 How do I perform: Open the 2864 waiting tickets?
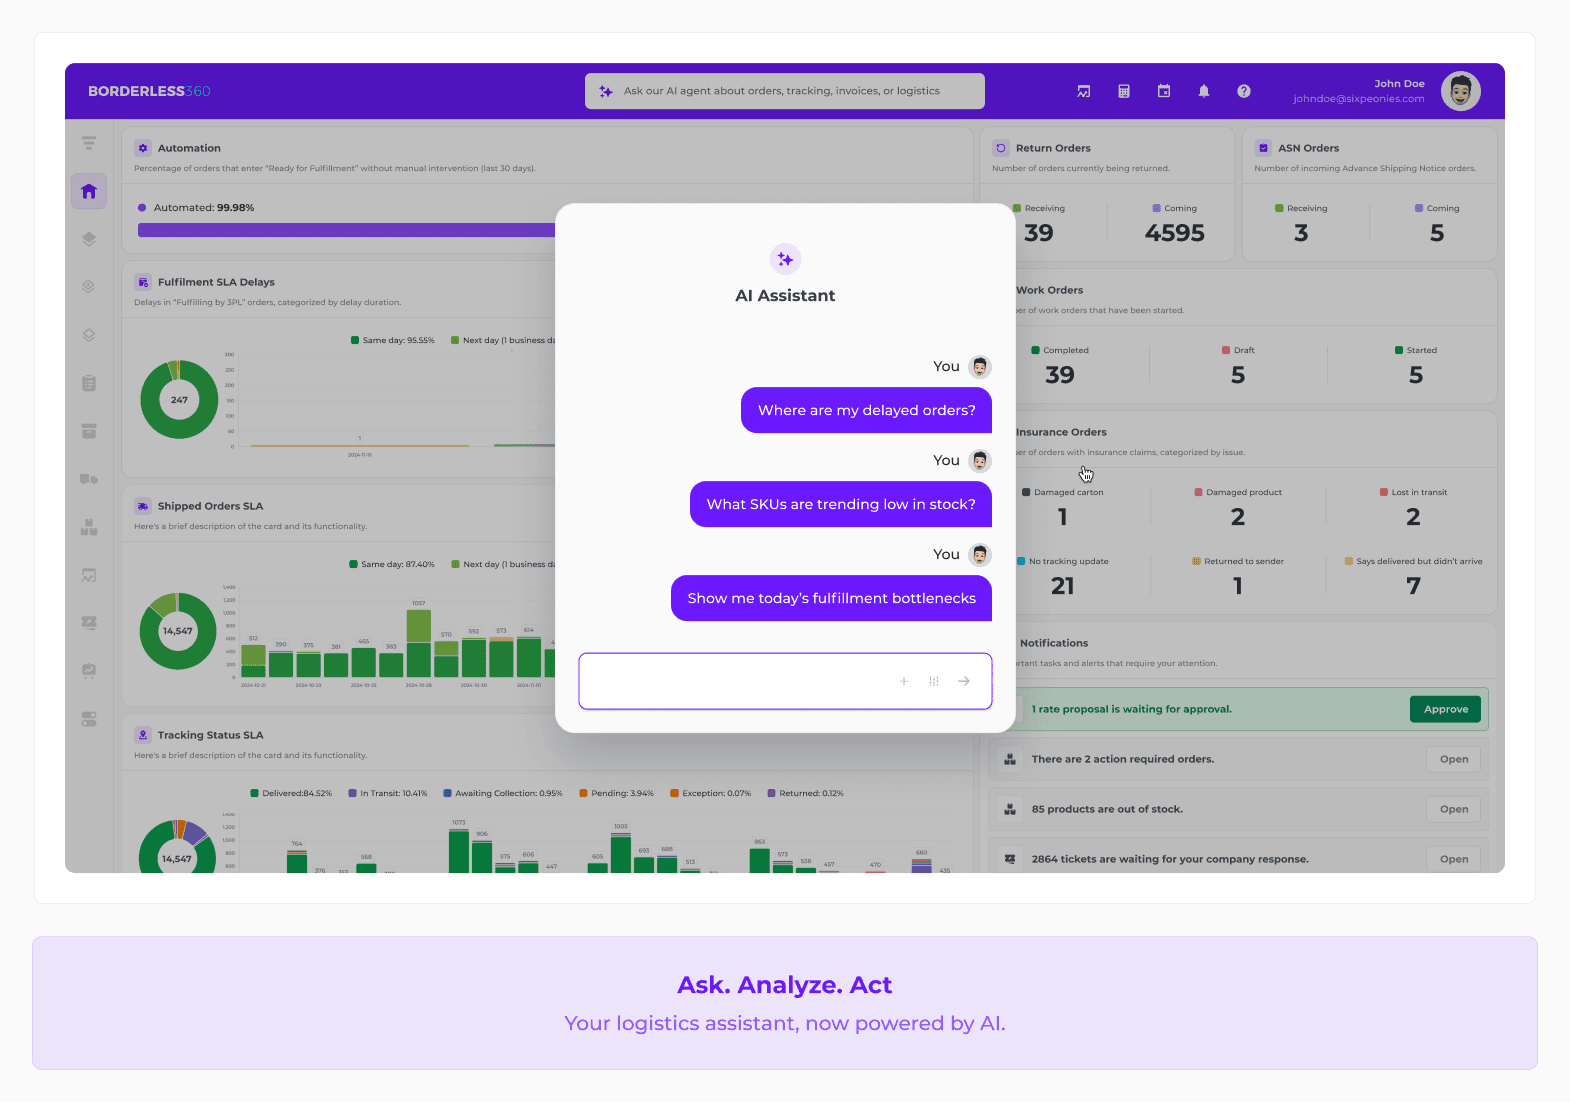(1454, 859)
